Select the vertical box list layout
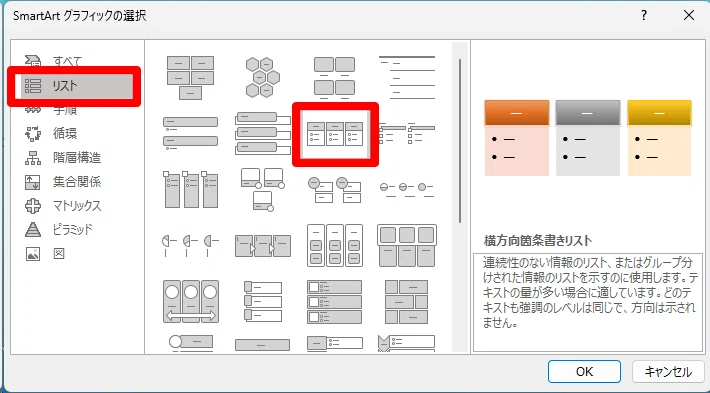 click(x=263, y=134)
